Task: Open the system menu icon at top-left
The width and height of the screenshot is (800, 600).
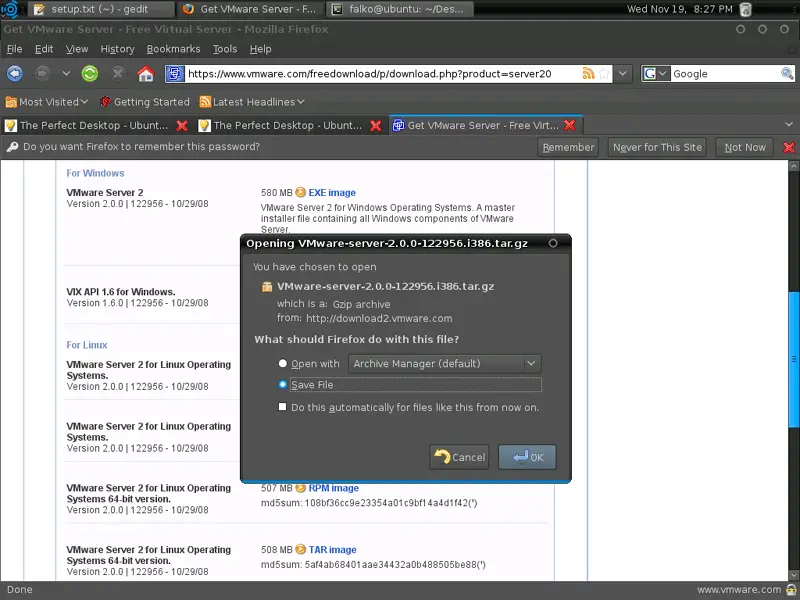Action: point(10,9)
